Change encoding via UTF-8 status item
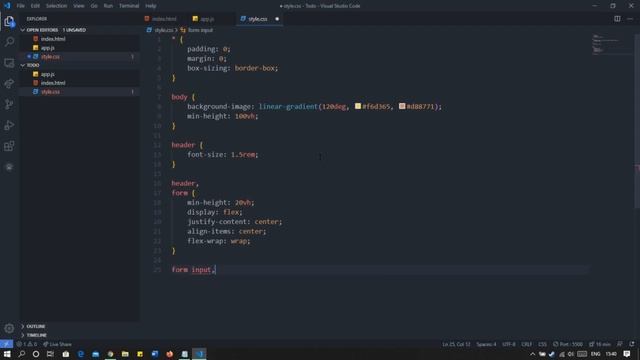The width and height of the screenshot is (640, 360). (x=509, y=344)
